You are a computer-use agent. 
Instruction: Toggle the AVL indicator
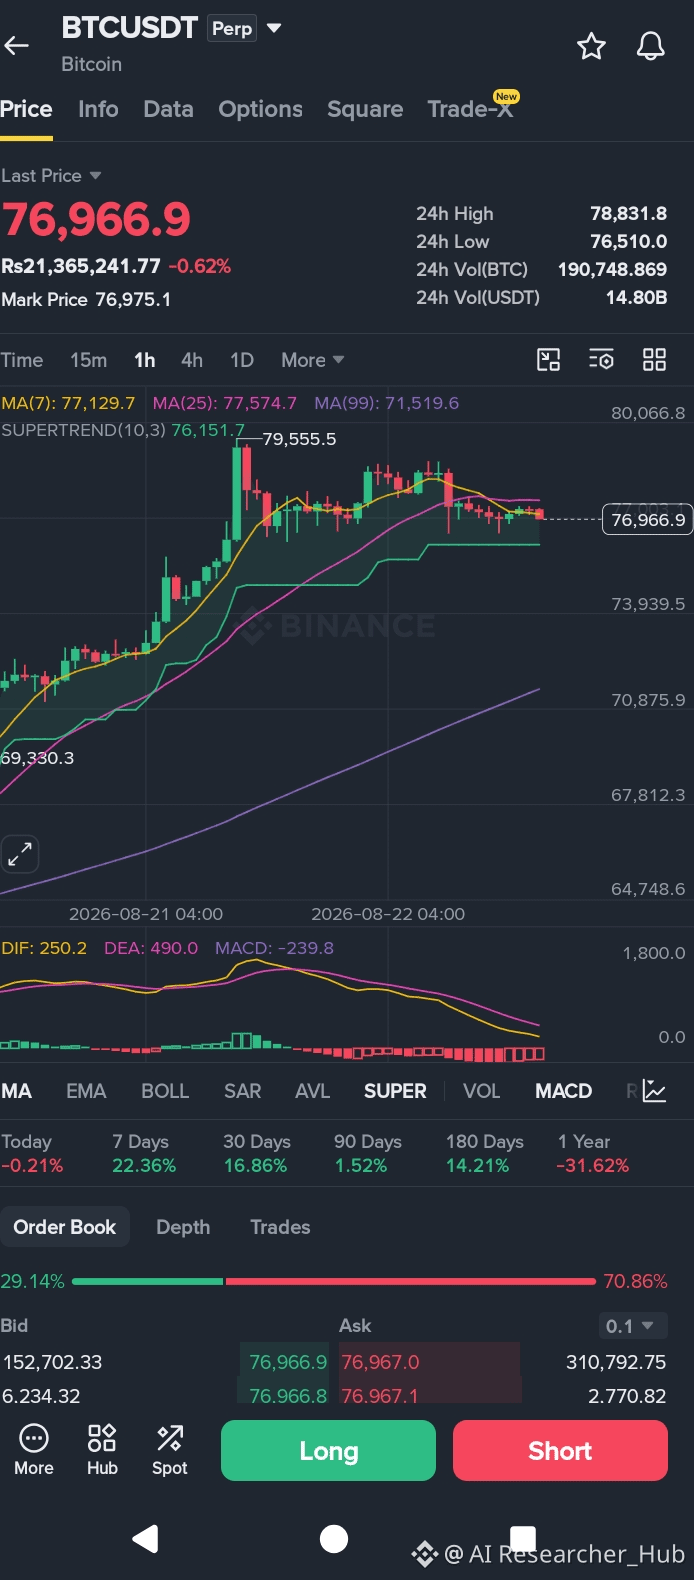(312, 1091)
